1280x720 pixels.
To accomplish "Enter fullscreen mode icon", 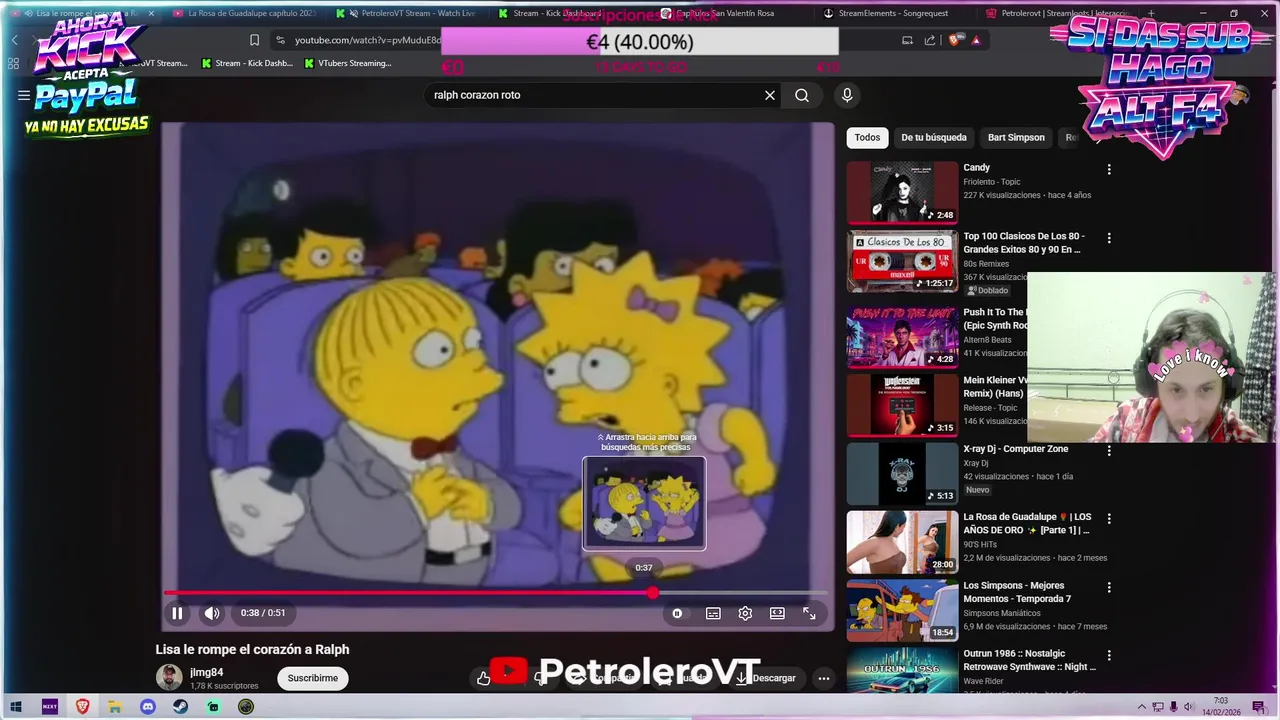I will 809,613.
